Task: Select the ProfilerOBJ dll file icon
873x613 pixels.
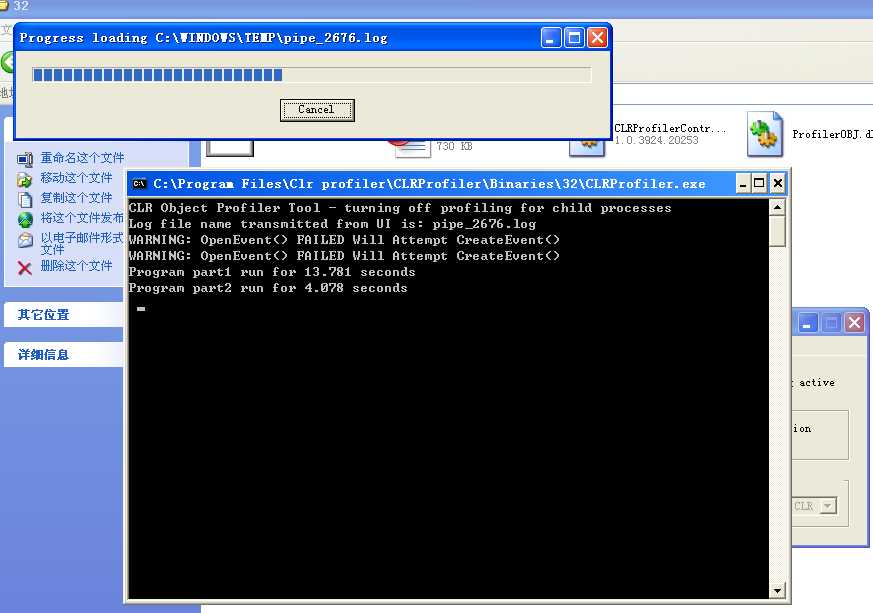Action: (765, 134)
